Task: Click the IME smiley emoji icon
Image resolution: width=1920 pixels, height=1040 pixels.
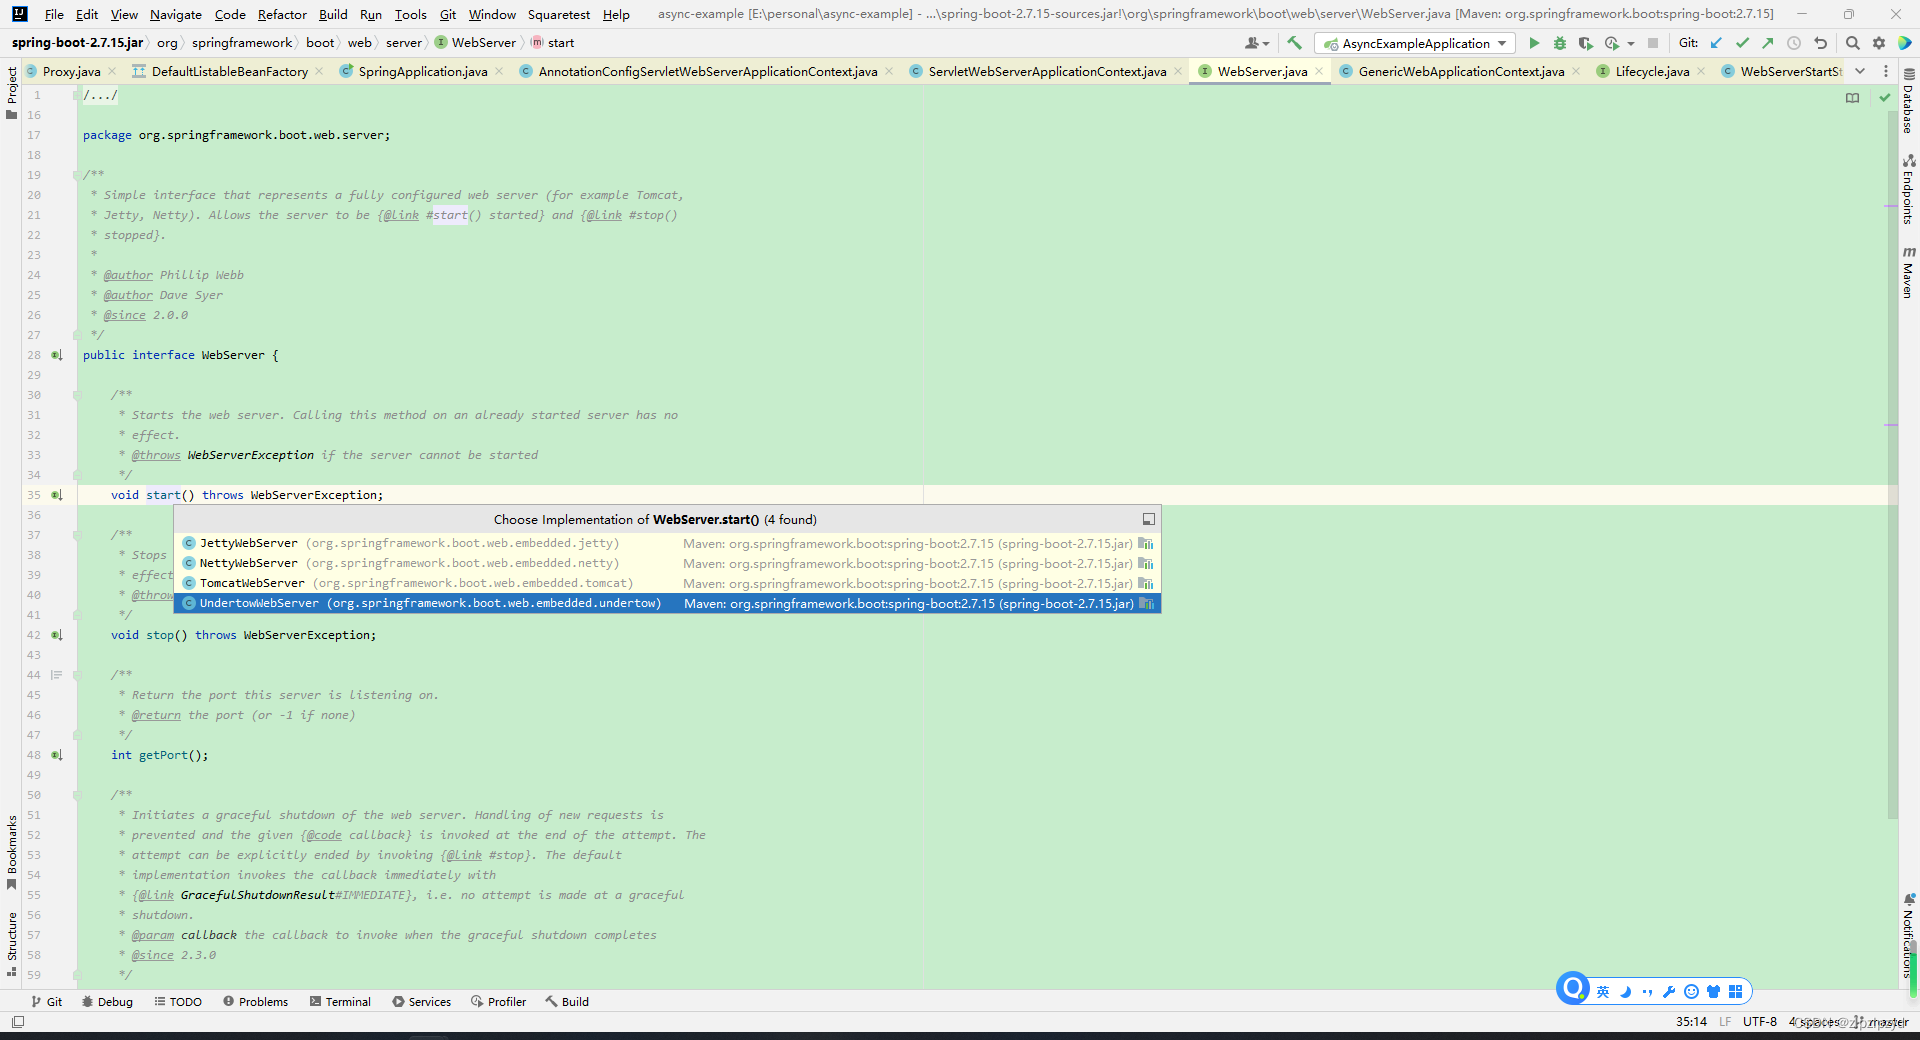Action: (1691, 991)
